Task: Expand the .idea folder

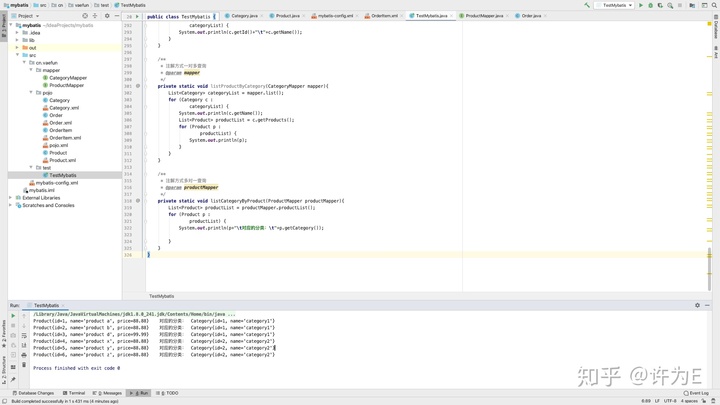Action: (x=17, y=33)
